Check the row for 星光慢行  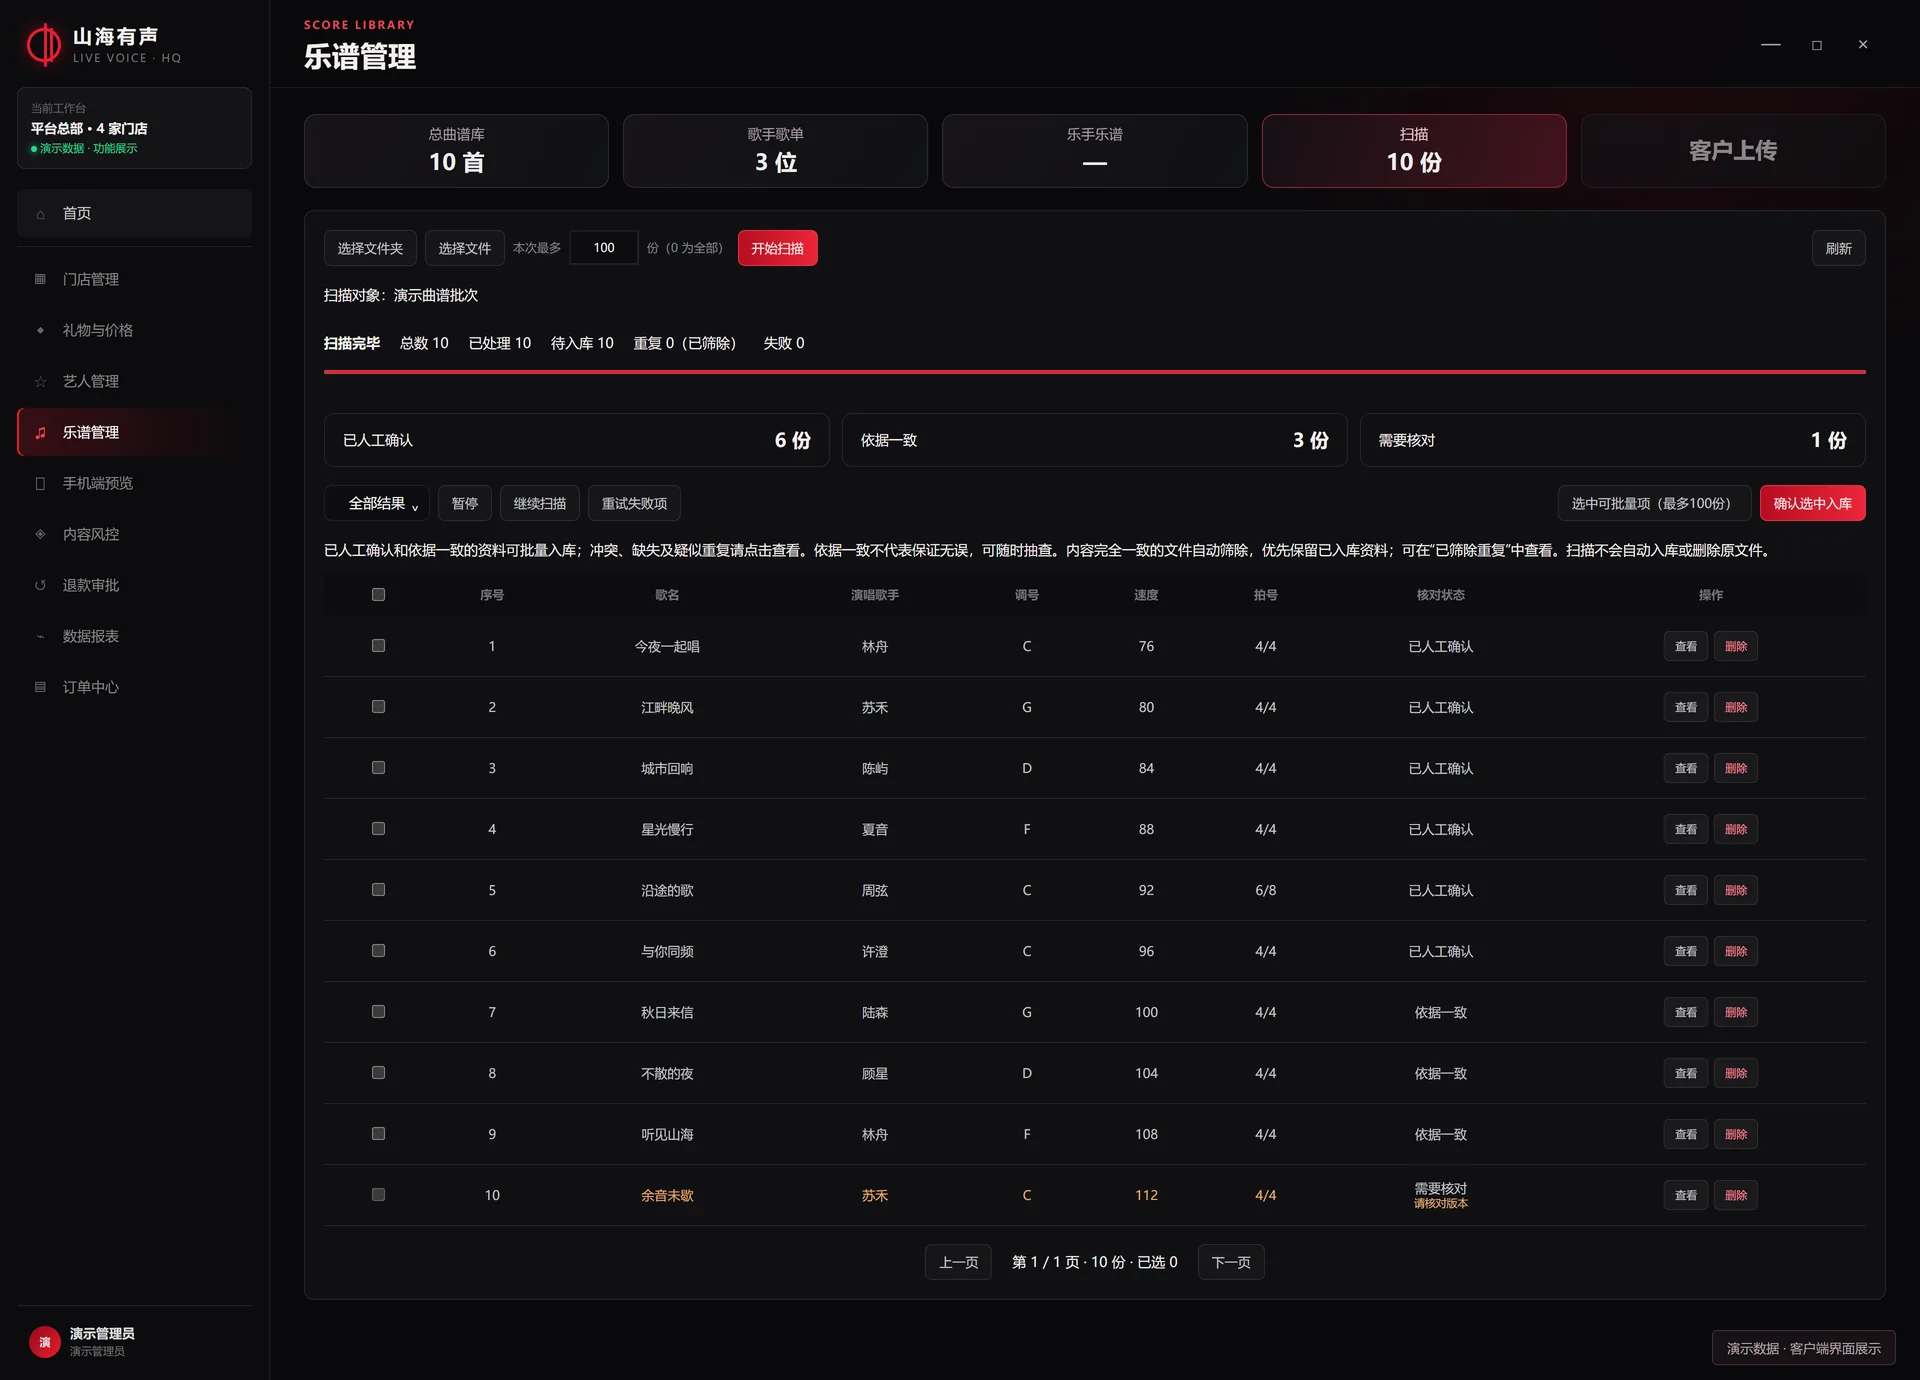[378, 828]
